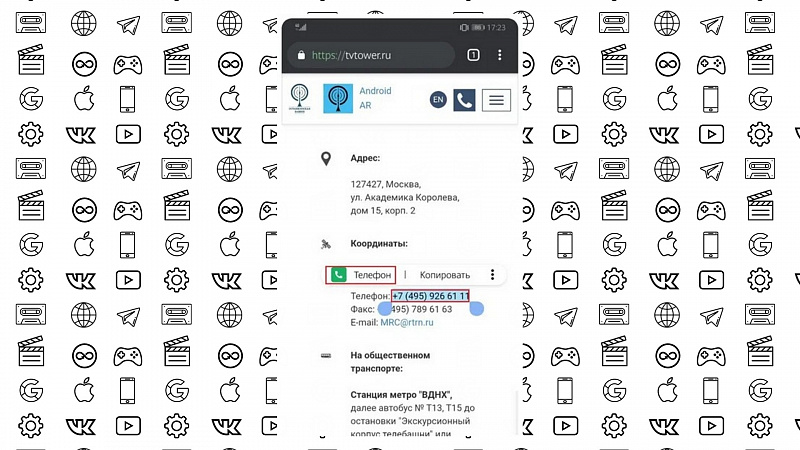The height and width of the screenshot is (450, 800).
Task: Open the browser tab switcher icon
Action: [x=473, y=55]
